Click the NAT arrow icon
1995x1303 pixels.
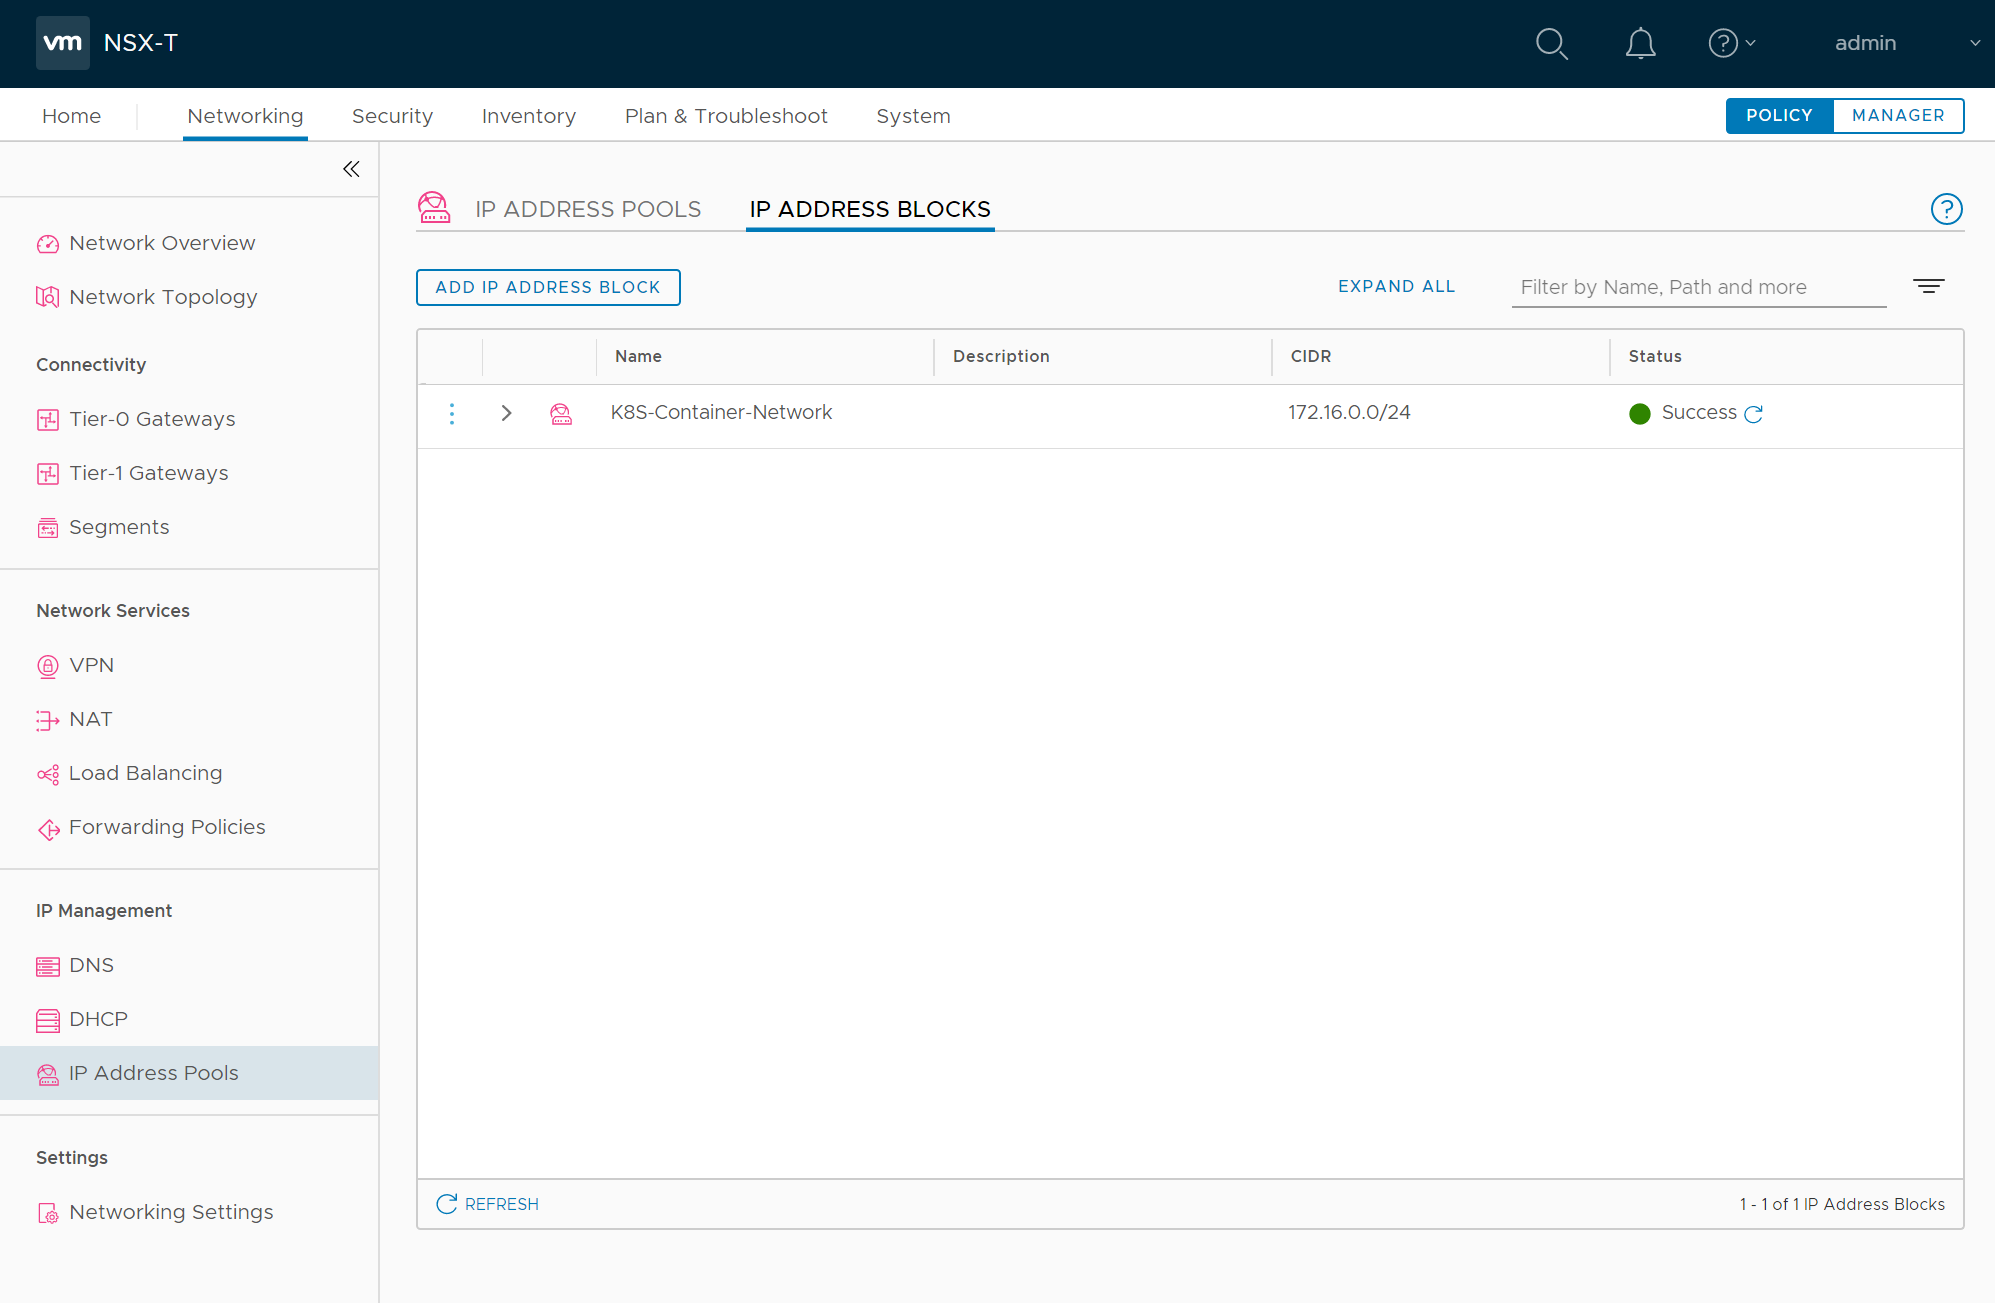click(48, 720)
